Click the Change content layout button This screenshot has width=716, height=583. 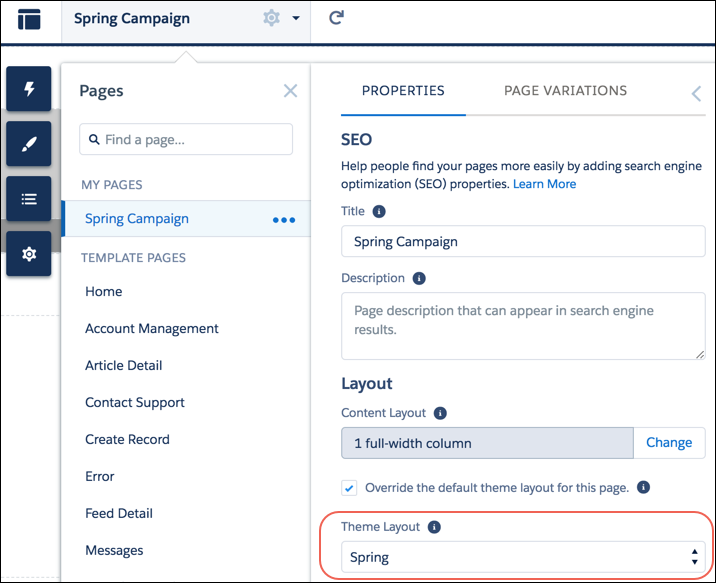(669, 443)
